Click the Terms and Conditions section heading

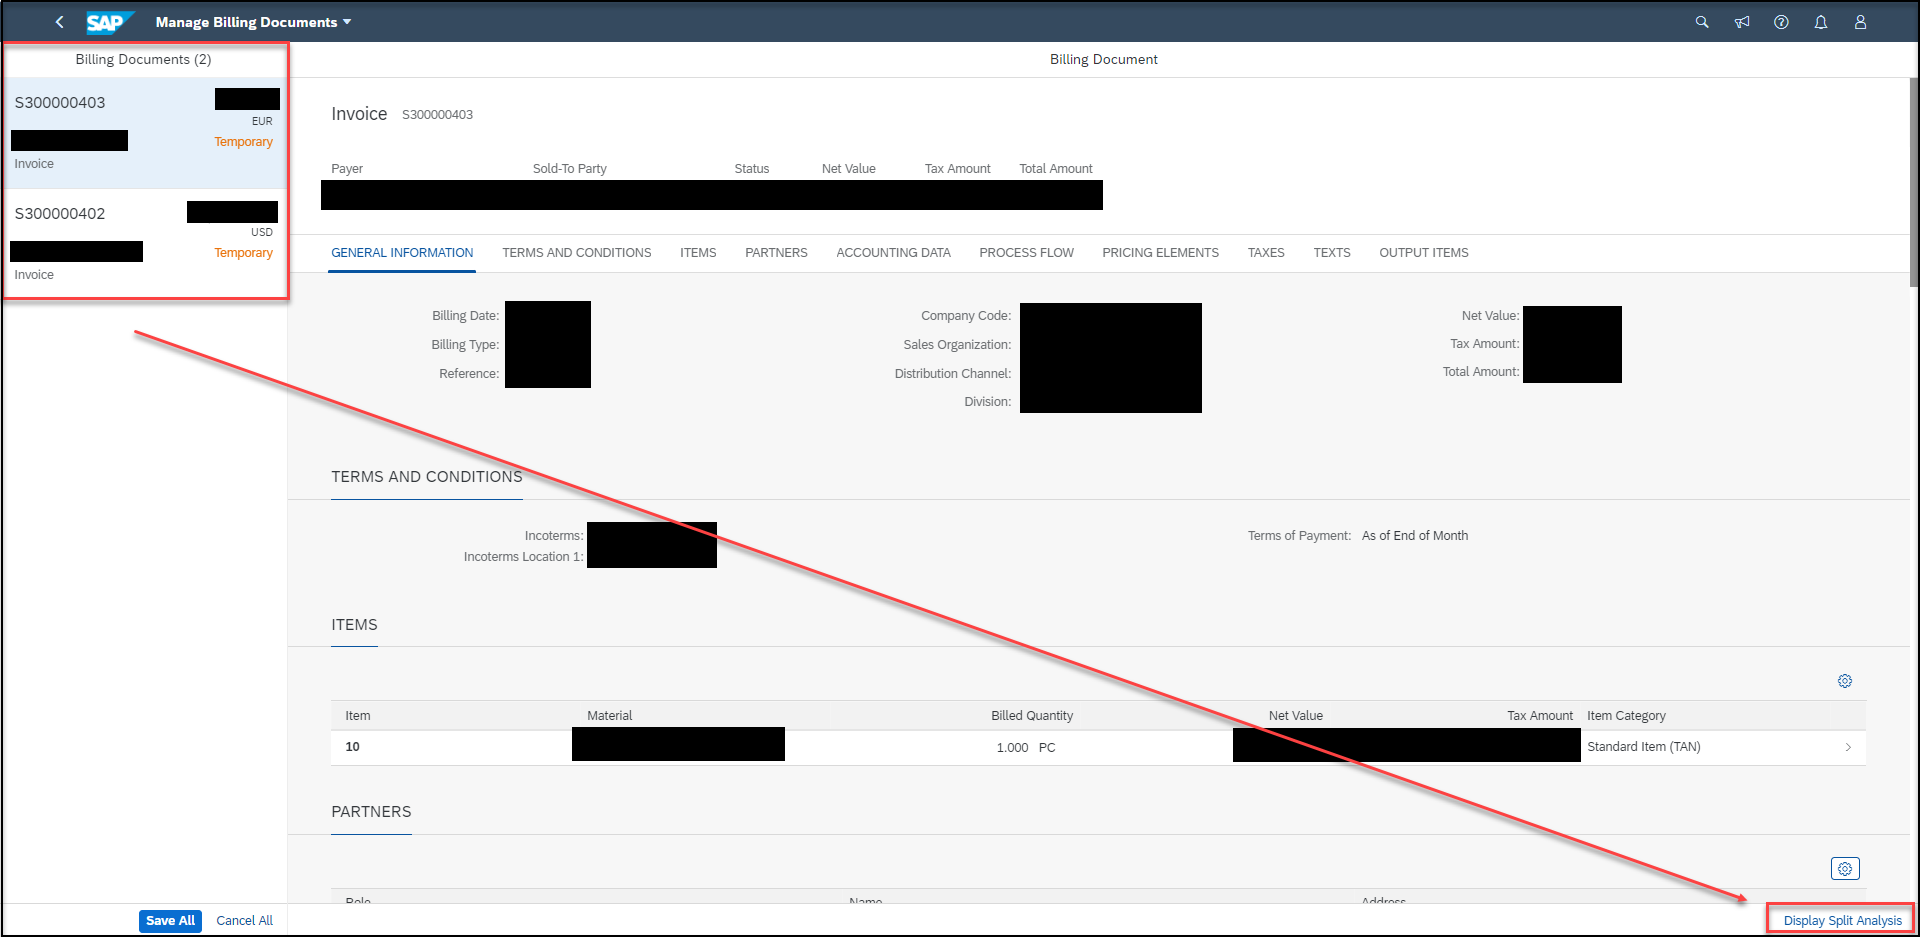(x=427, y=477)
